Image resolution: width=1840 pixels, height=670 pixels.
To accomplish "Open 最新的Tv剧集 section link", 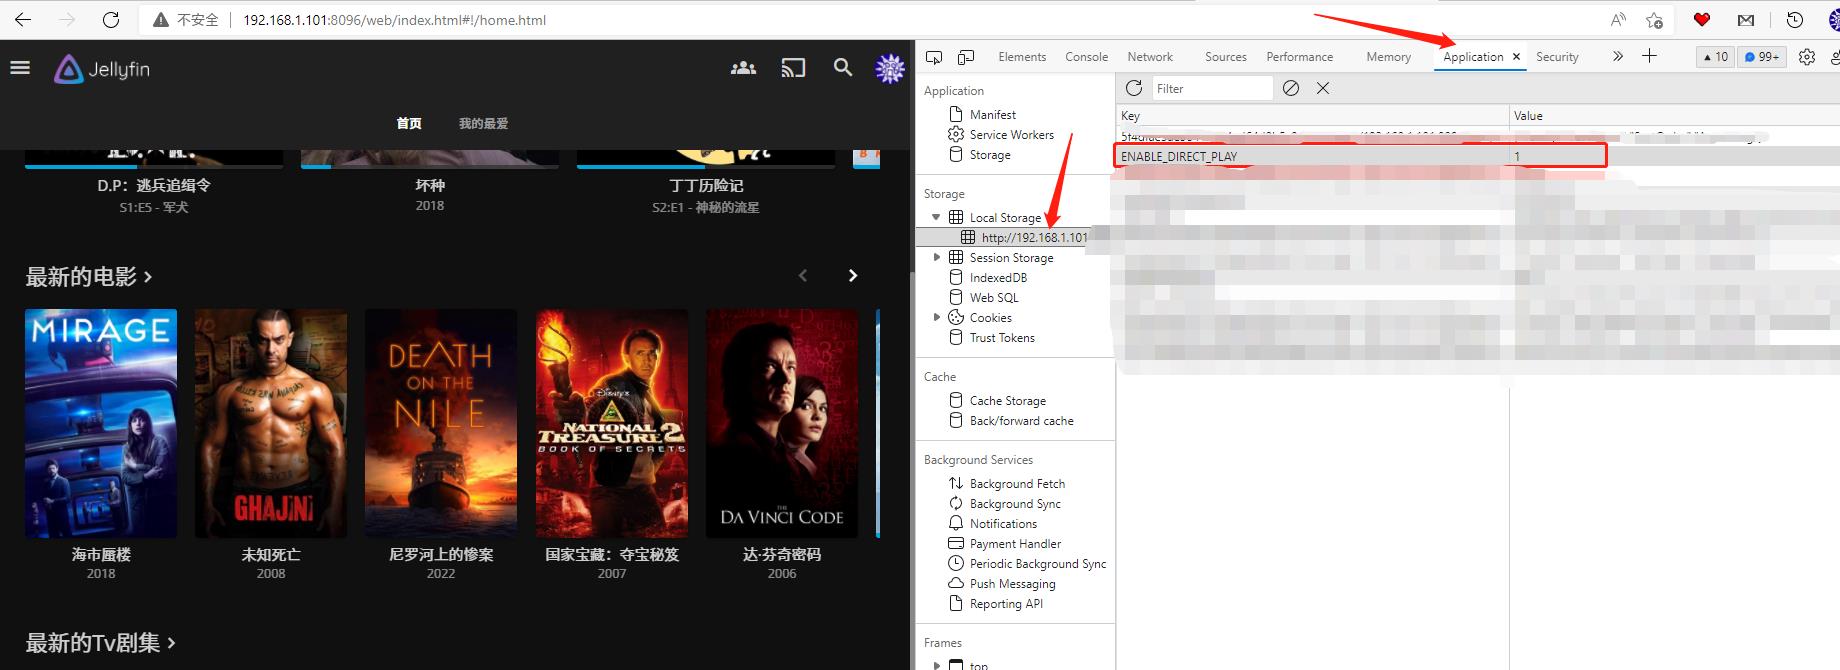I will coord(100,643).
